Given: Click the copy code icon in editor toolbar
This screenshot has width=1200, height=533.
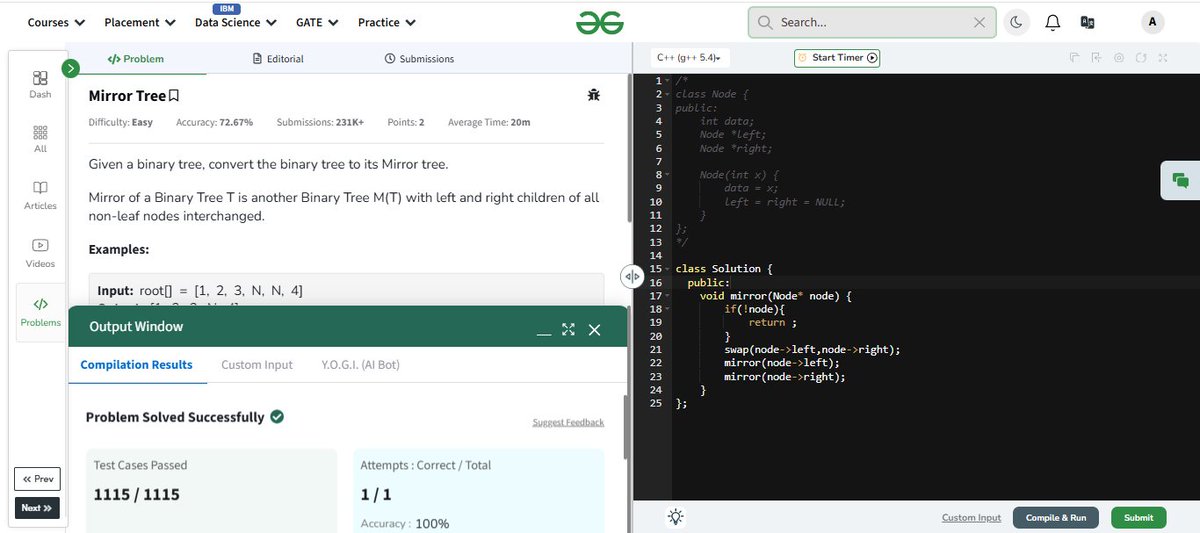Looking at the screenshot, I should click(1073, 58).
